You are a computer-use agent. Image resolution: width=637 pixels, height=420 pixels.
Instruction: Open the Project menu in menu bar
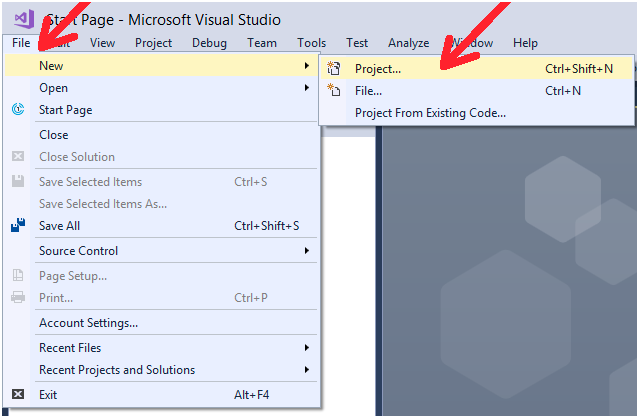click(154, 43)
